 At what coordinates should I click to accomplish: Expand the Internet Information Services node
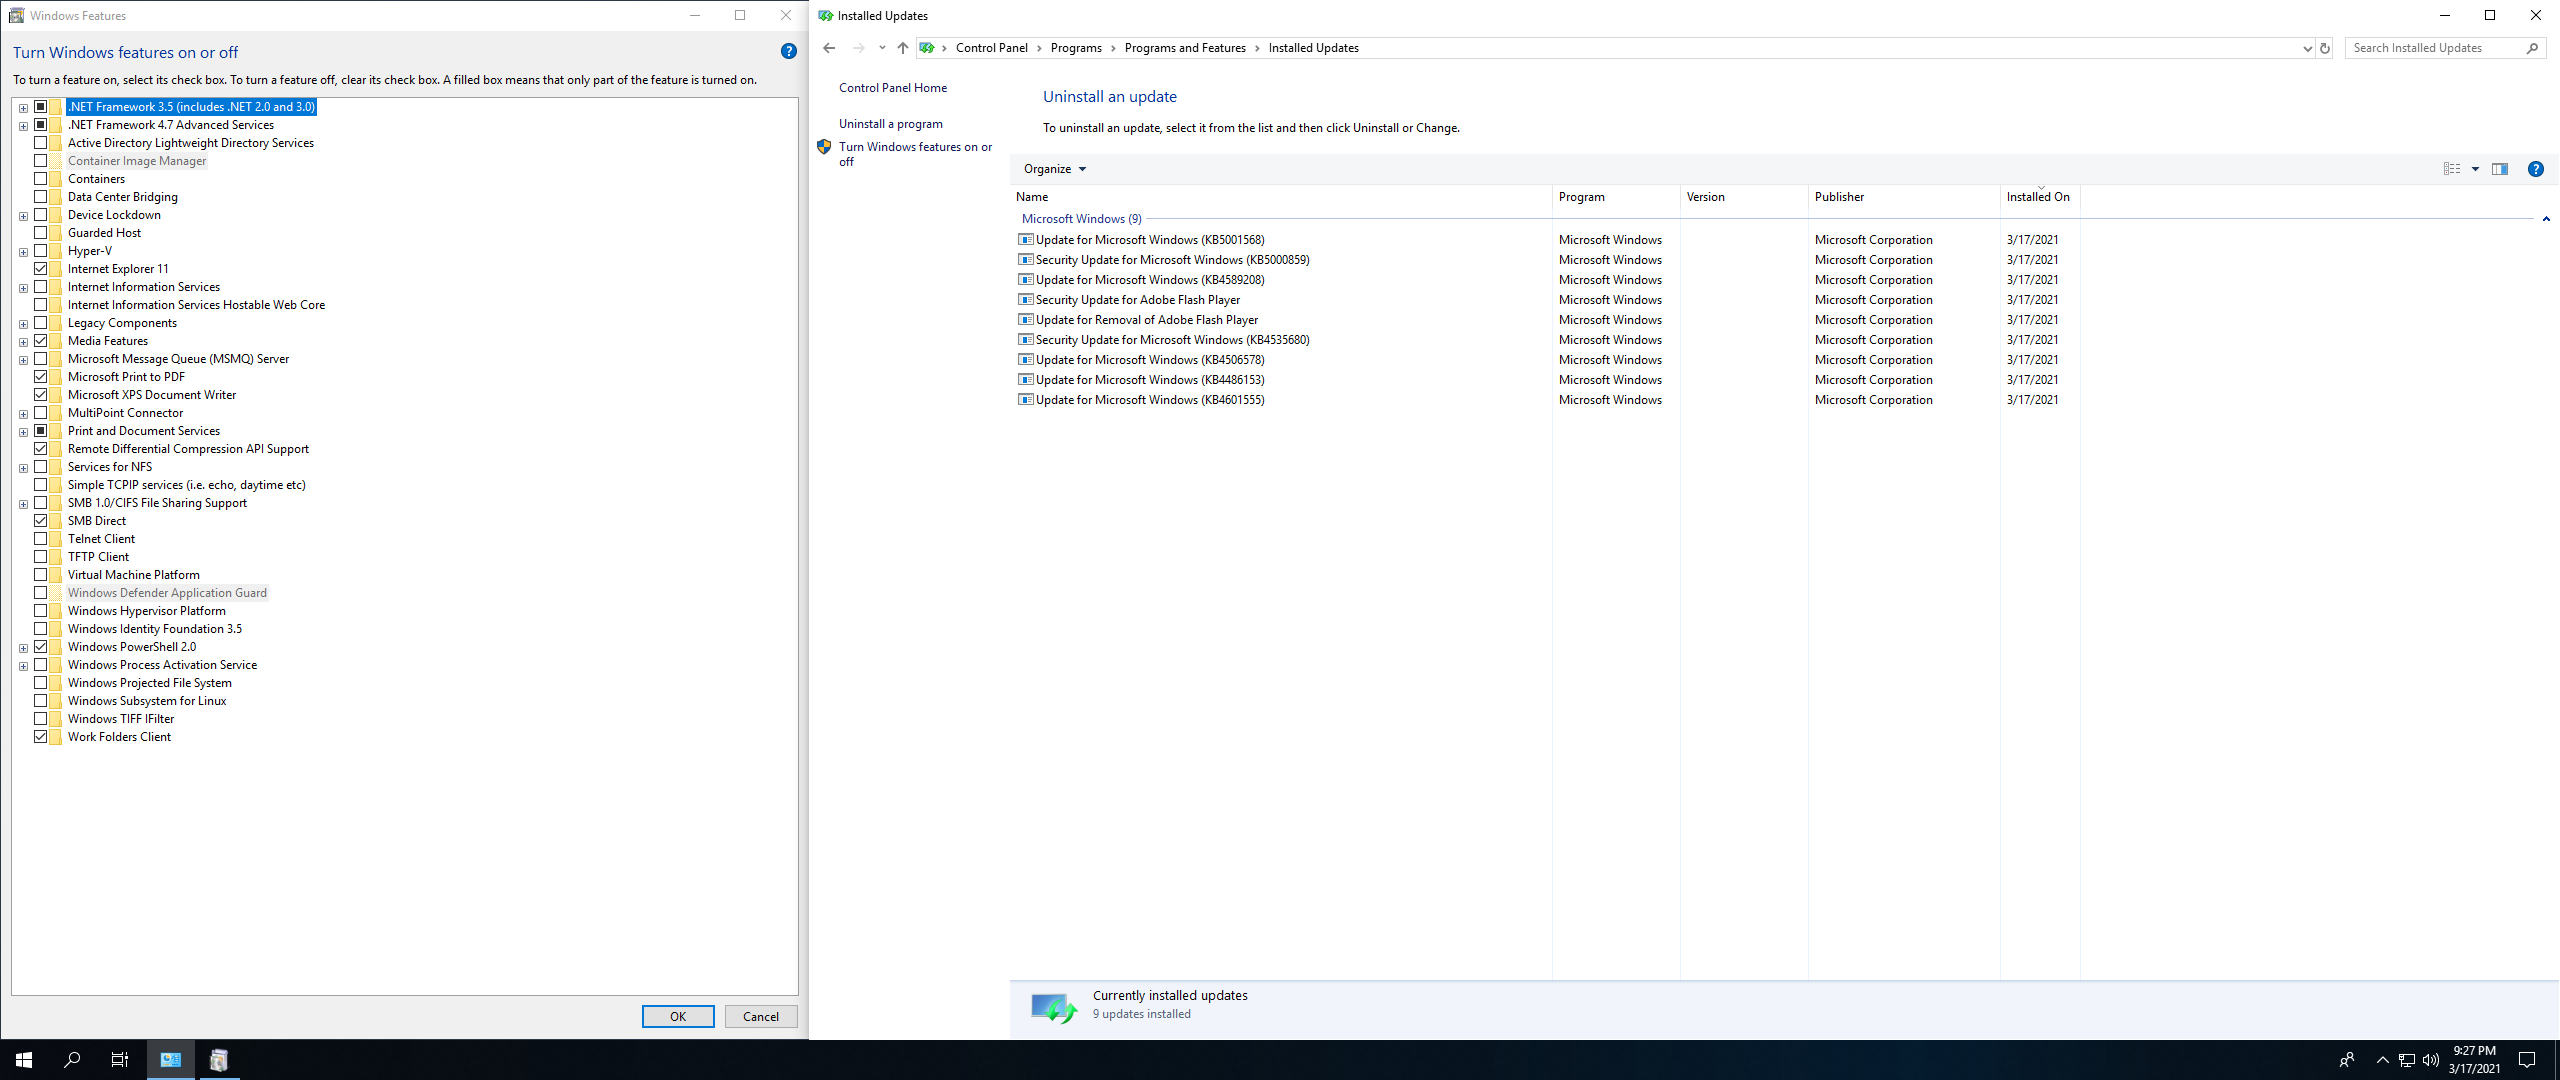tap(23, 288)
